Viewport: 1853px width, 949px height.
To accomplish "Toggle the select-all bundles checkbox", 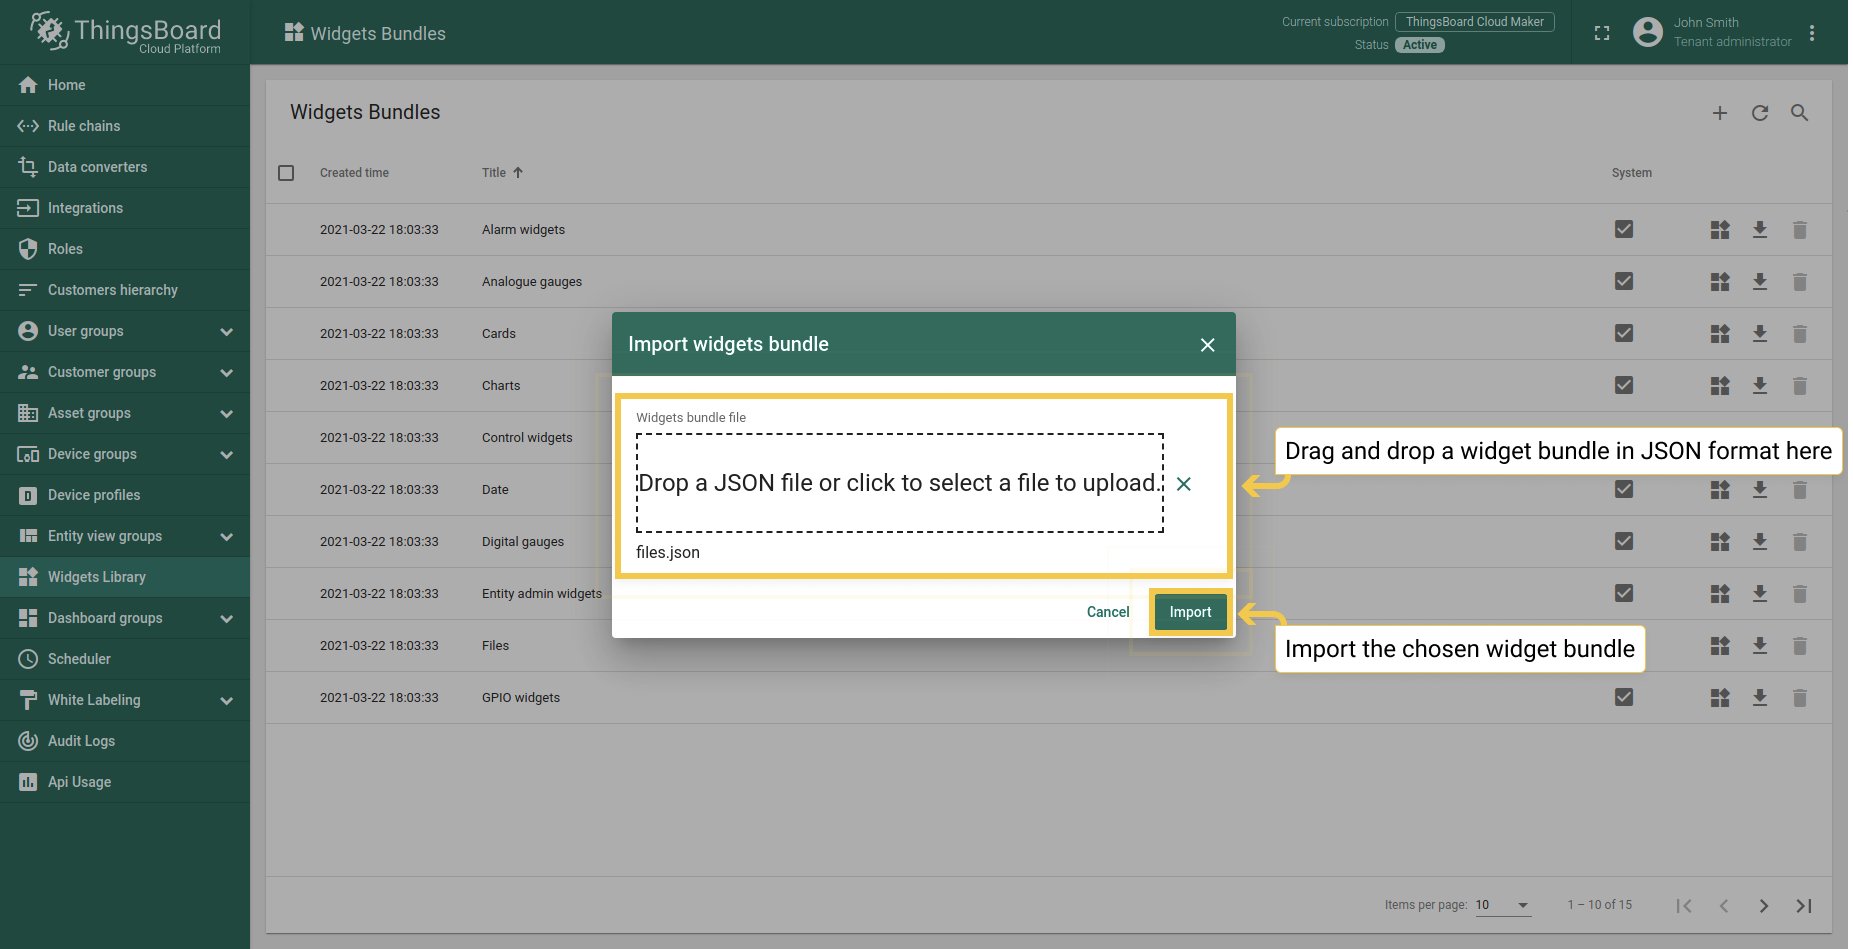I will tap(286, 173).
